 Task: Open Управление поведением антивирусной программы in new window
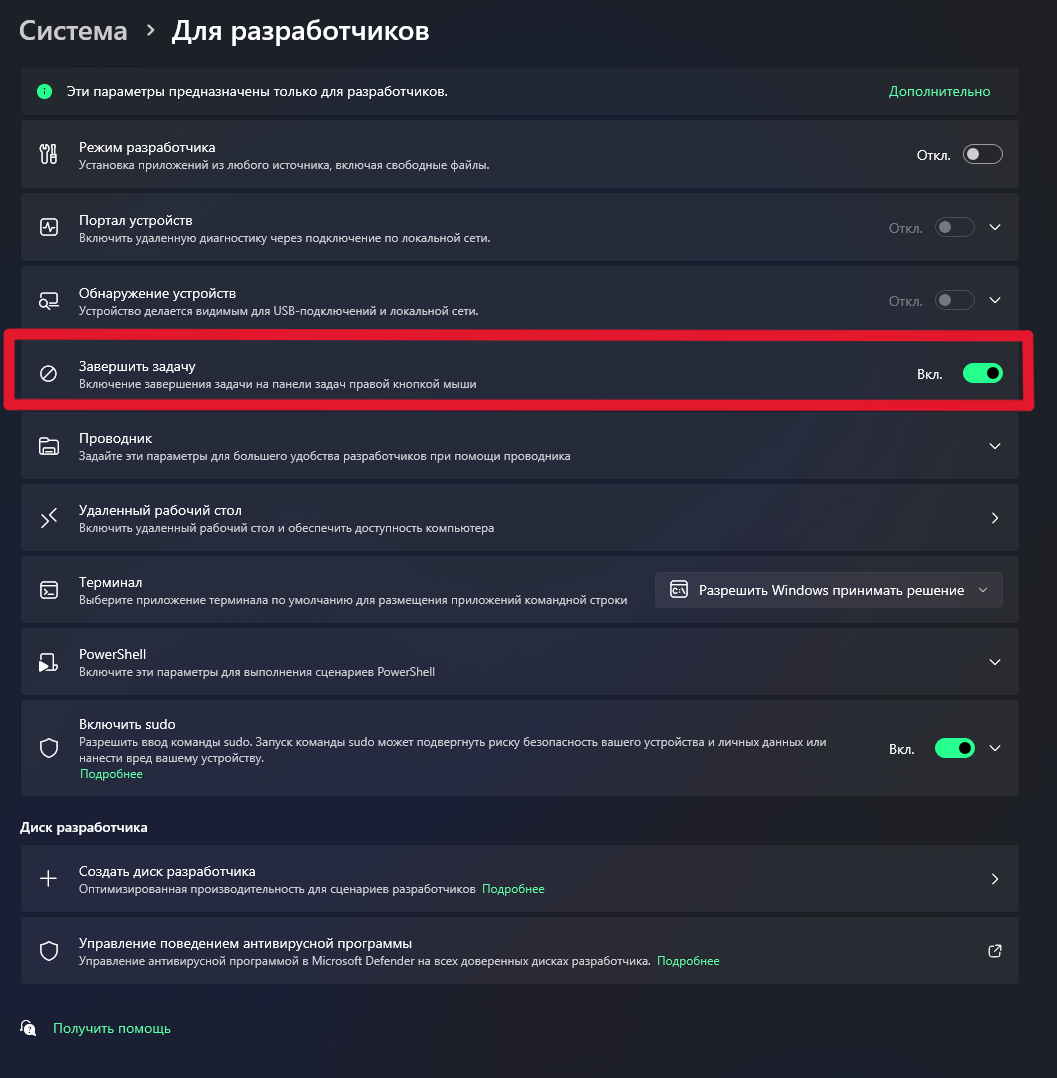994,950
